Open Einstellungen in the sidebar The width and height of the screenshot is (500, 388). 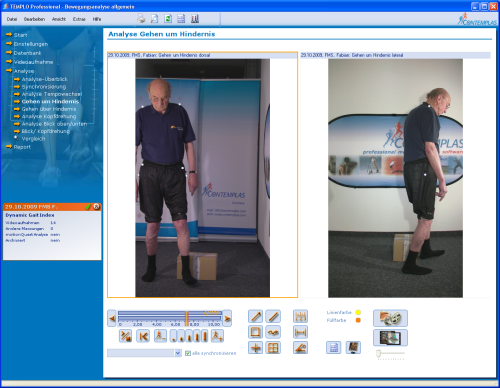31,44
